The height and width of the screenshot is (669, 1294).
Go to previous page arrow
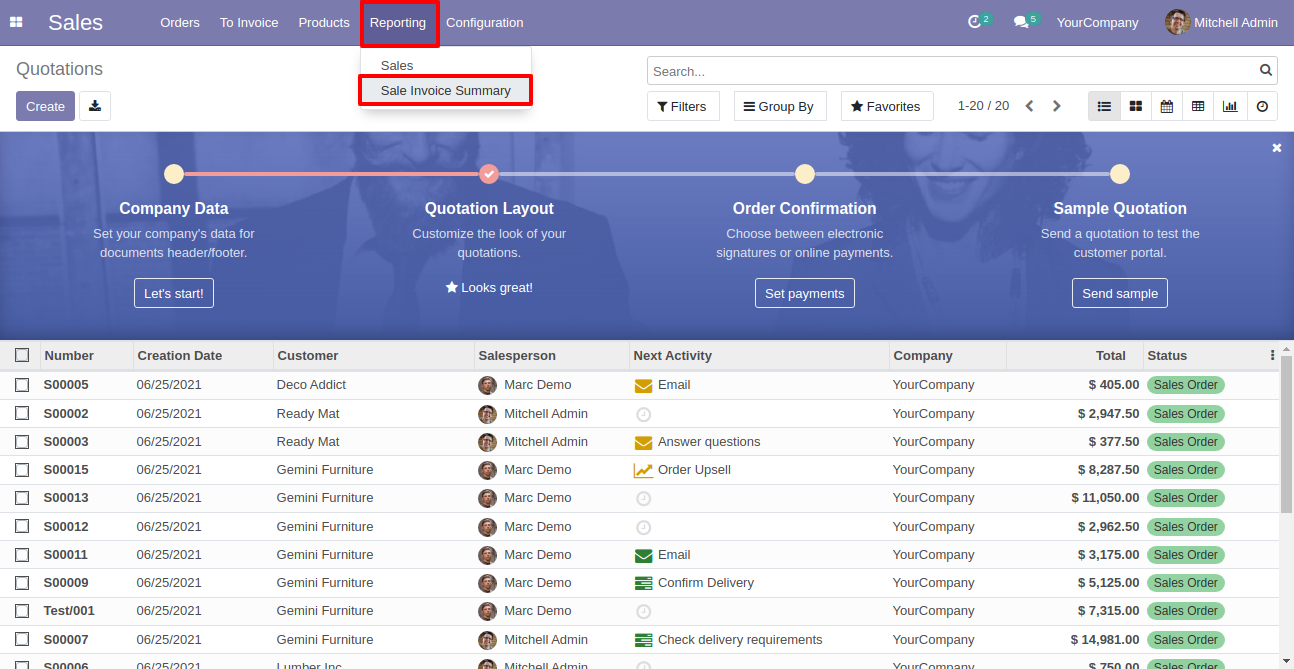(x=1029, y=106)
